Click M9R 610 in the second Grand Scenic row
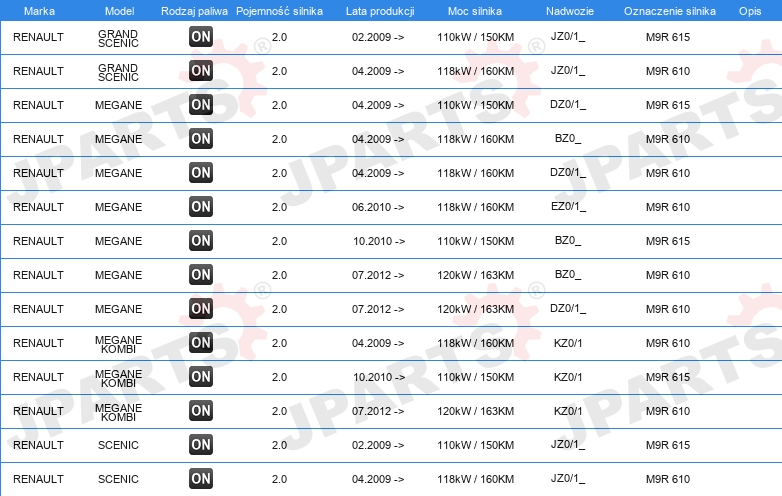Screen dimensions: 782x496 pyautogui.click(x=668, y=71)
